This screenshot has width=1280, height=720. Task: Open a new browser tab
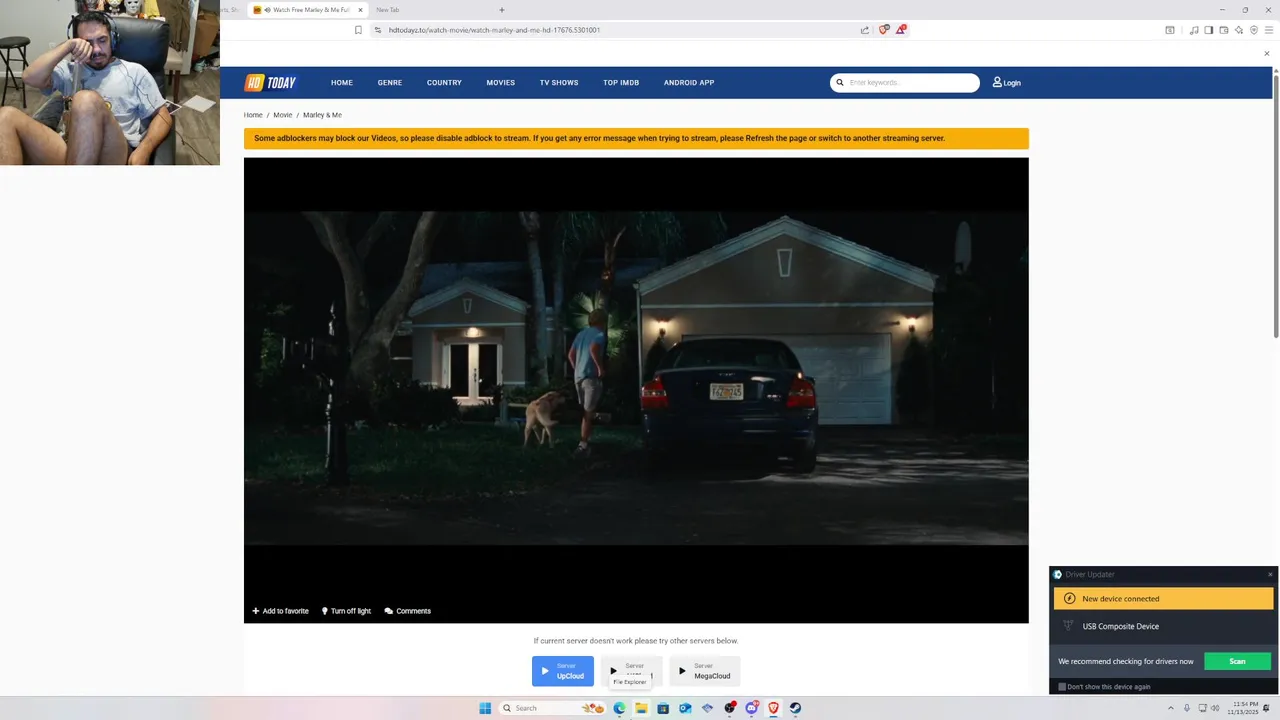[x=502, y=10]
